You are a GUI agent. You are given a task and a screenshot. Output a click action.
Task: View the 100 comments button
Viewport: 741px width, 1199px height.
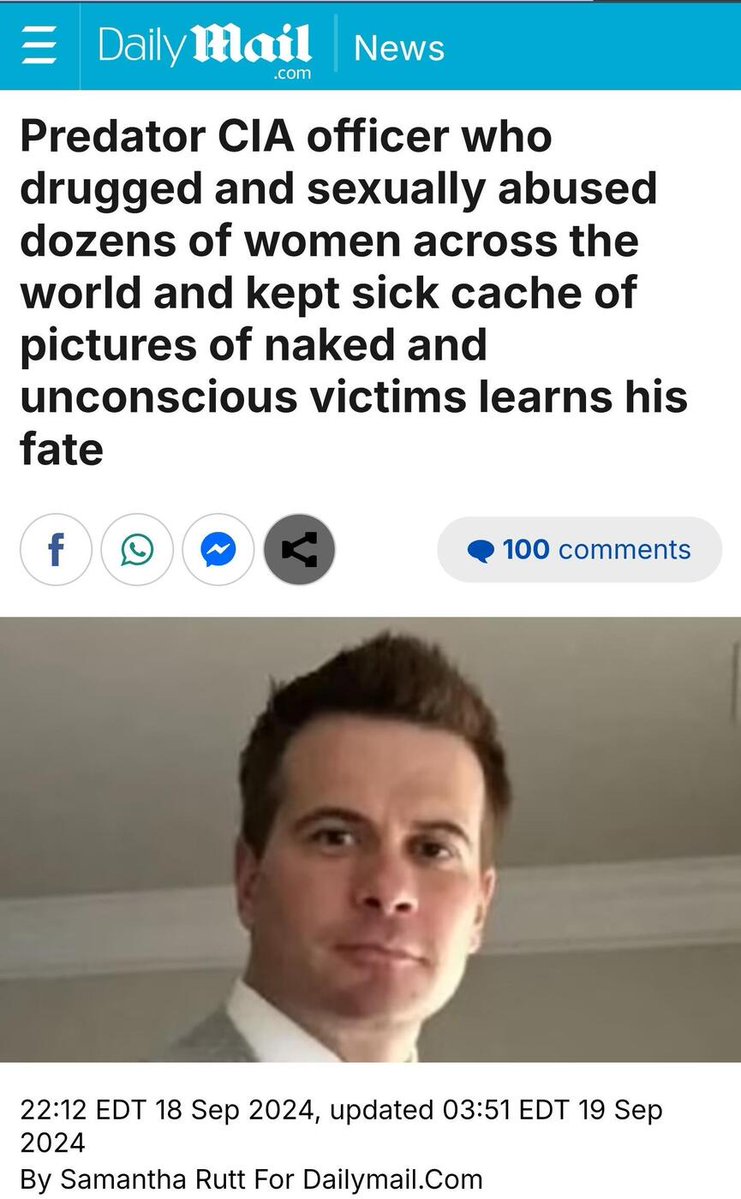click(x=580, y=549)
